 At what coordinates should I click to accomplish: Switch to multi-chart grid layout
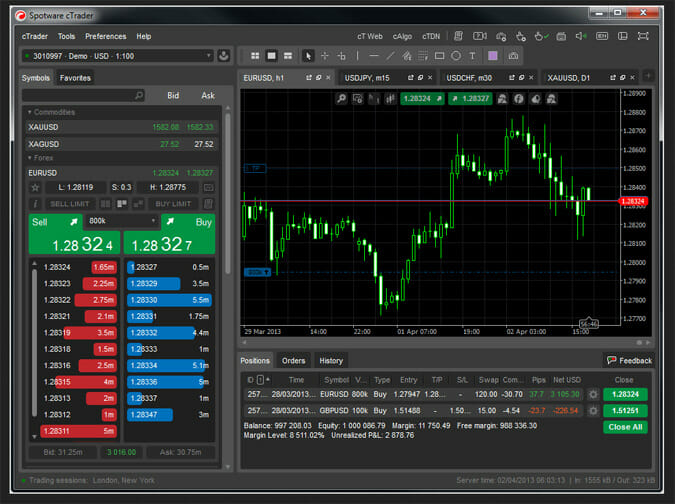255,56
